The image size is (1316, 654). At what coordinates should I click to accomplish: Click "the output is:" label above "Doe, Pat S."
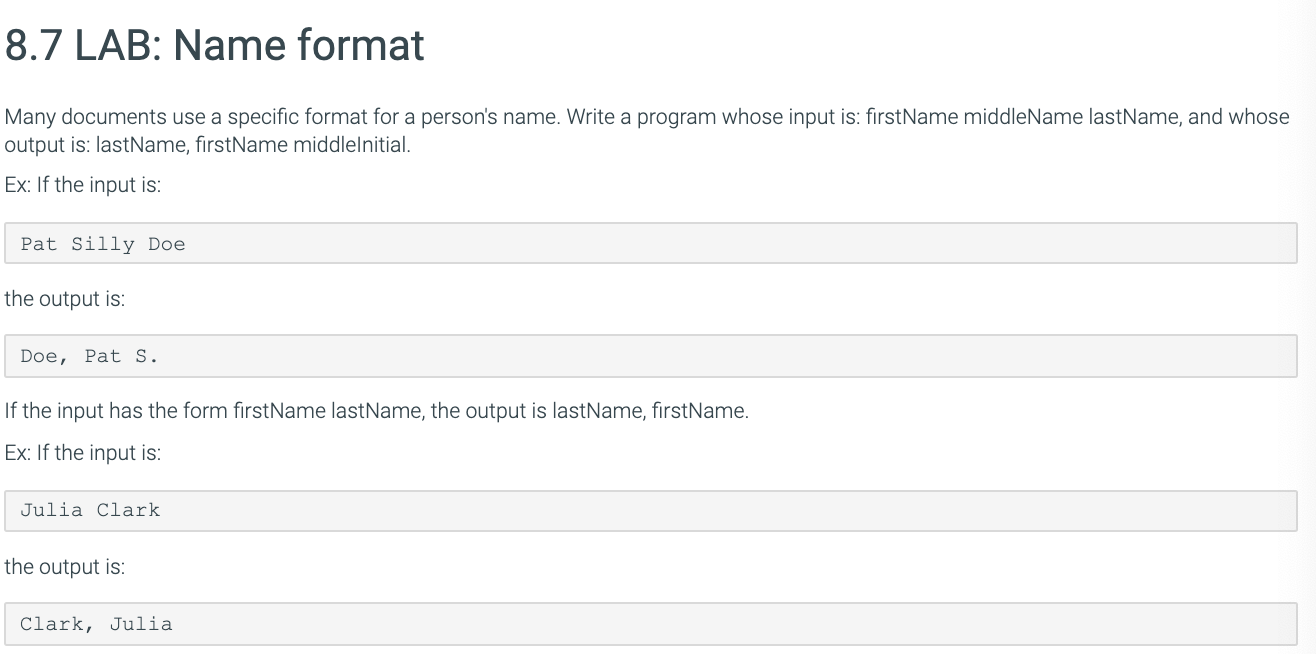(65, 299)
